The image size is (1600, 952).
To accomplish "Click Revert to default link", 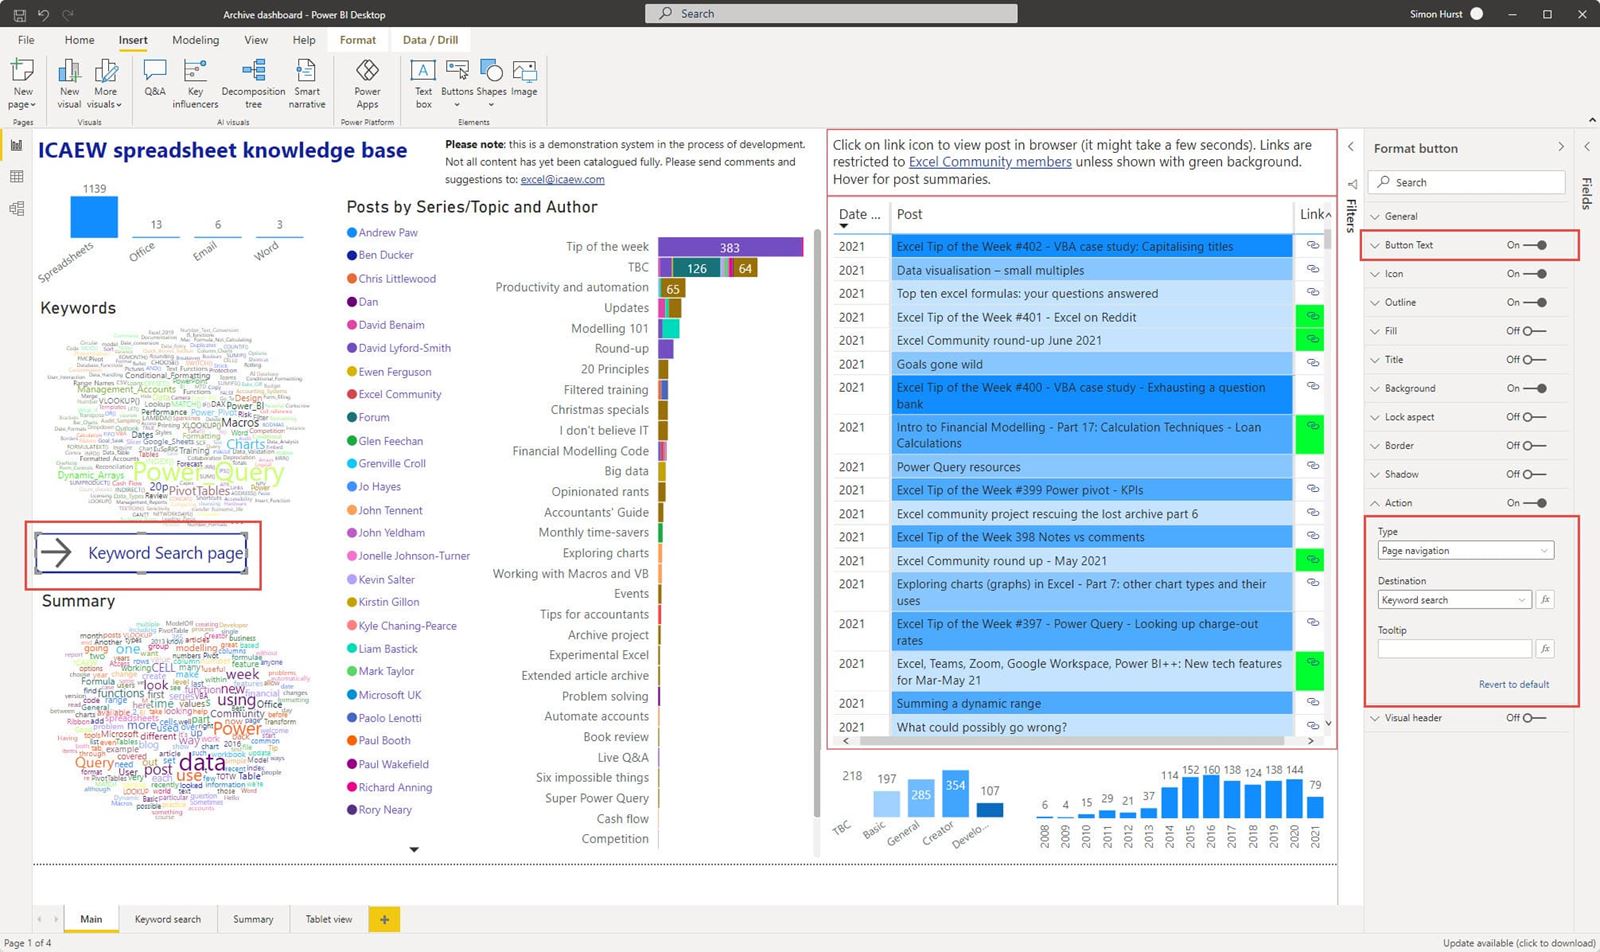I will click(x=1513, y=685).
